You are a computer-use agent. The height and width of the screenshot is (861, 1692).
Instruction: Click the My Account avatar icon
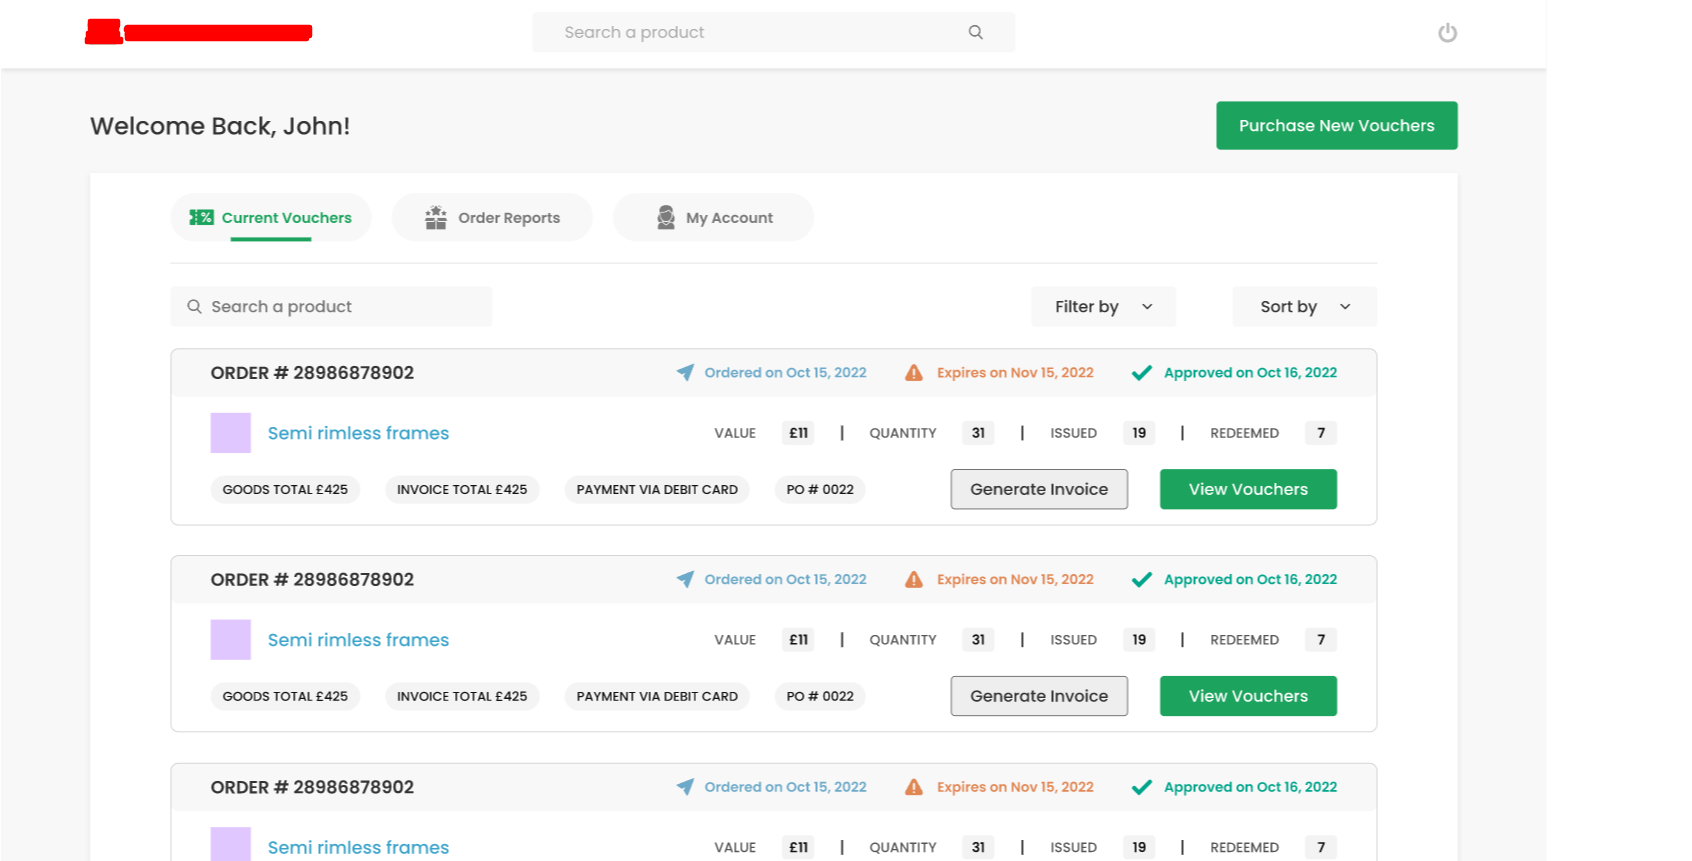(x=665, y=218)
